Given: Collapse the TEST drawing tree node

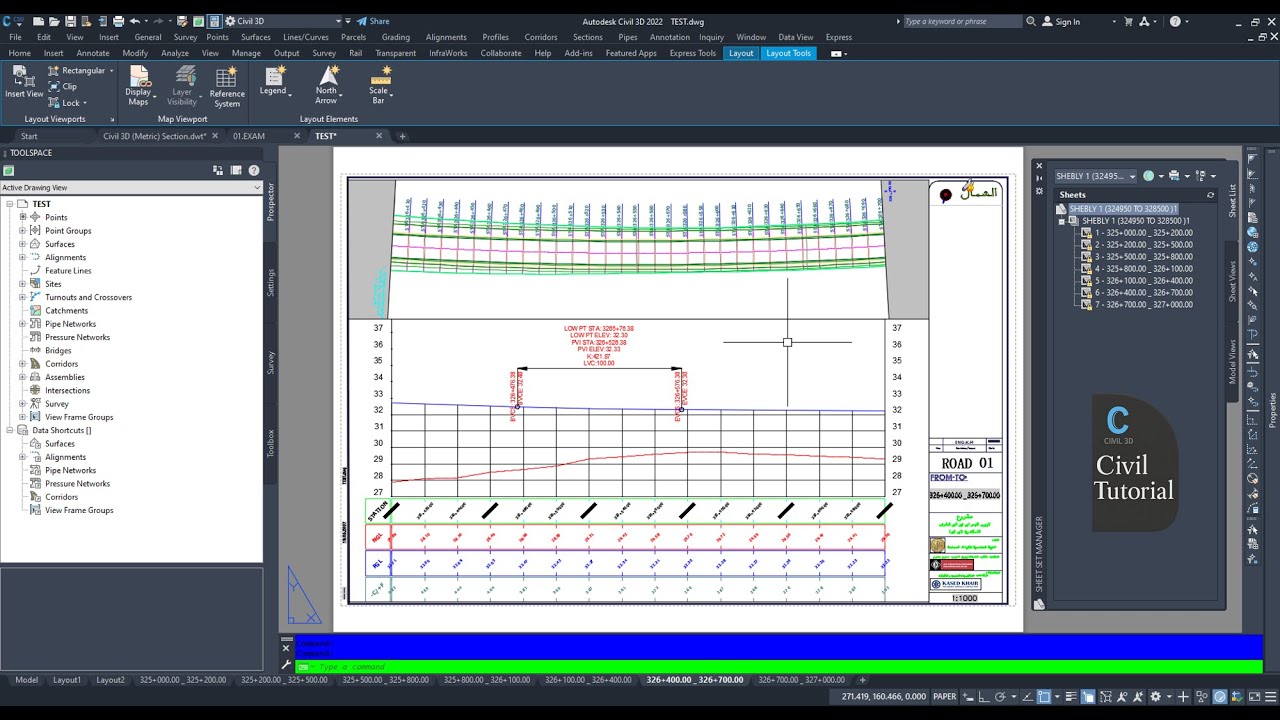Looking at the screenshot, I should click(9, 204).
